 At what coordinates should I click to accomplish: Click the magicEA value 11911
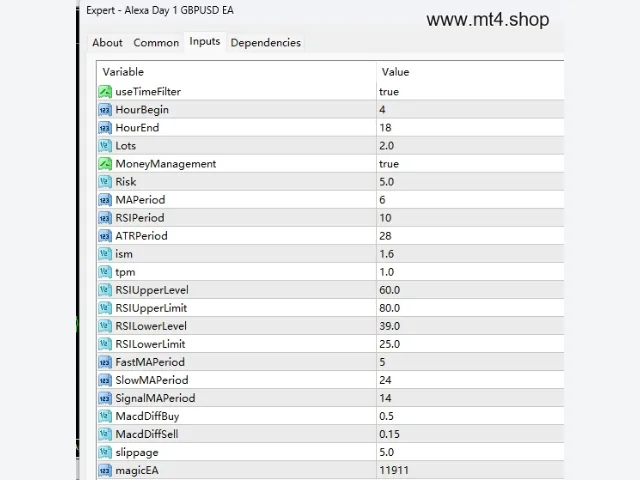point(394,471)
